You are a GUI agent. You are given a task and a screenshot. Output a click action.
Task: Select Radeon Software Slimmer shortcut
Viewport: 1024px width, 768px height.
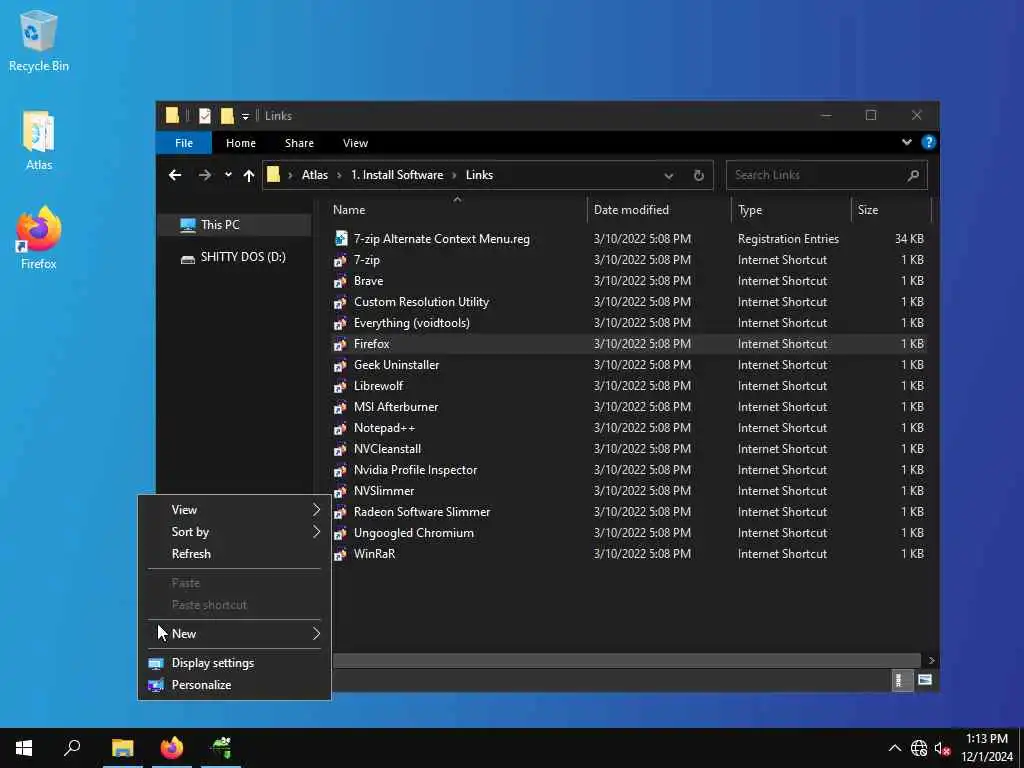pyautogui.click(x=422, y=512)
